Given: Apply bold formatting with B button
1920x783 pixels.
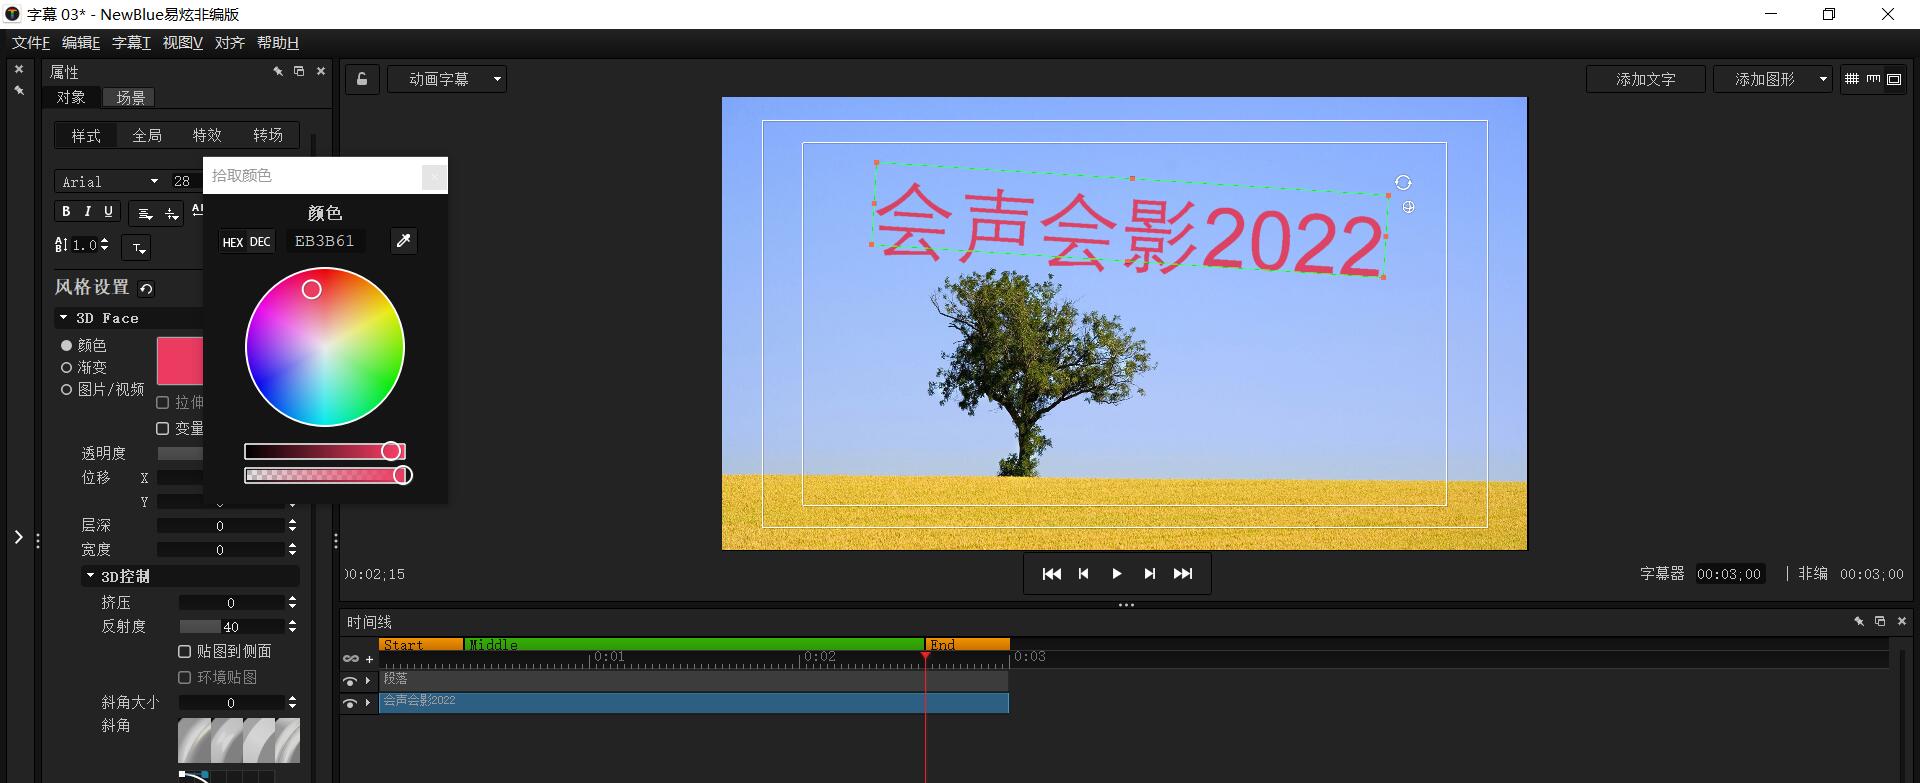Looking at the screenshot, I should point(66,211).
